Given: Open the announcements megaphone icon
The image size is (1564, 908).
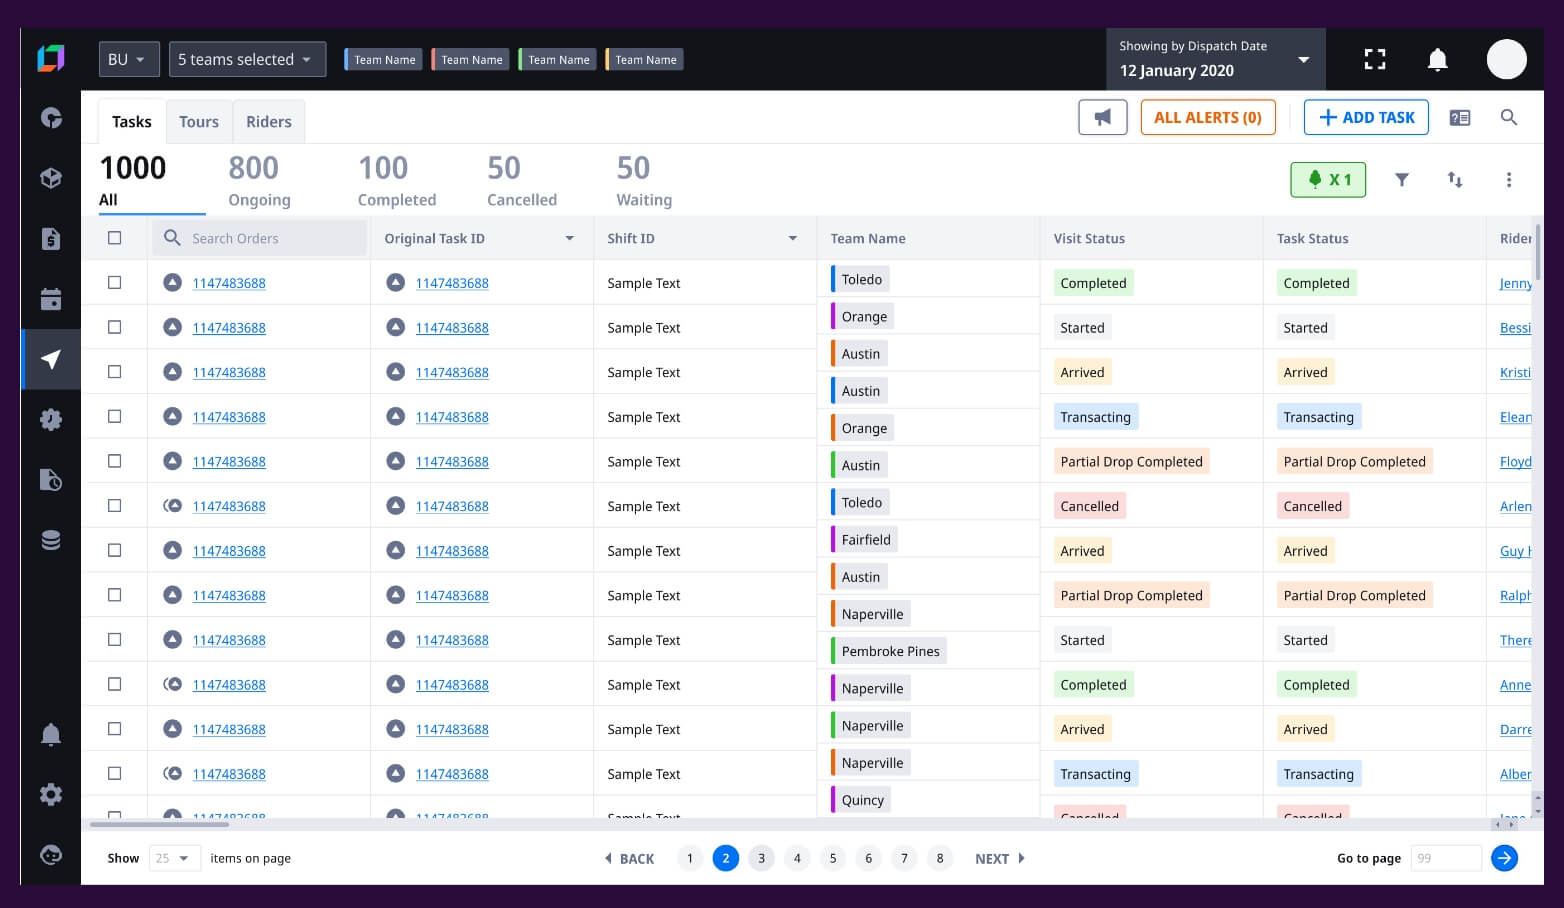Looking at the screenshot, I should point(1102,117).
